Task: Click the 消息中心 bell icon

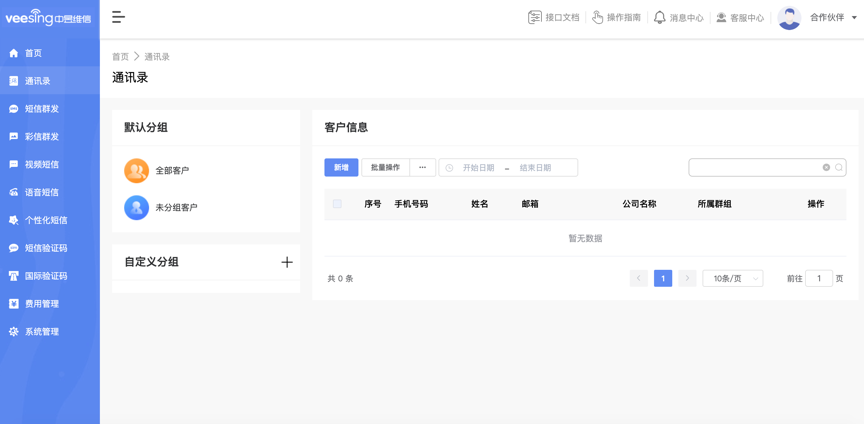Action: (660, 18)
